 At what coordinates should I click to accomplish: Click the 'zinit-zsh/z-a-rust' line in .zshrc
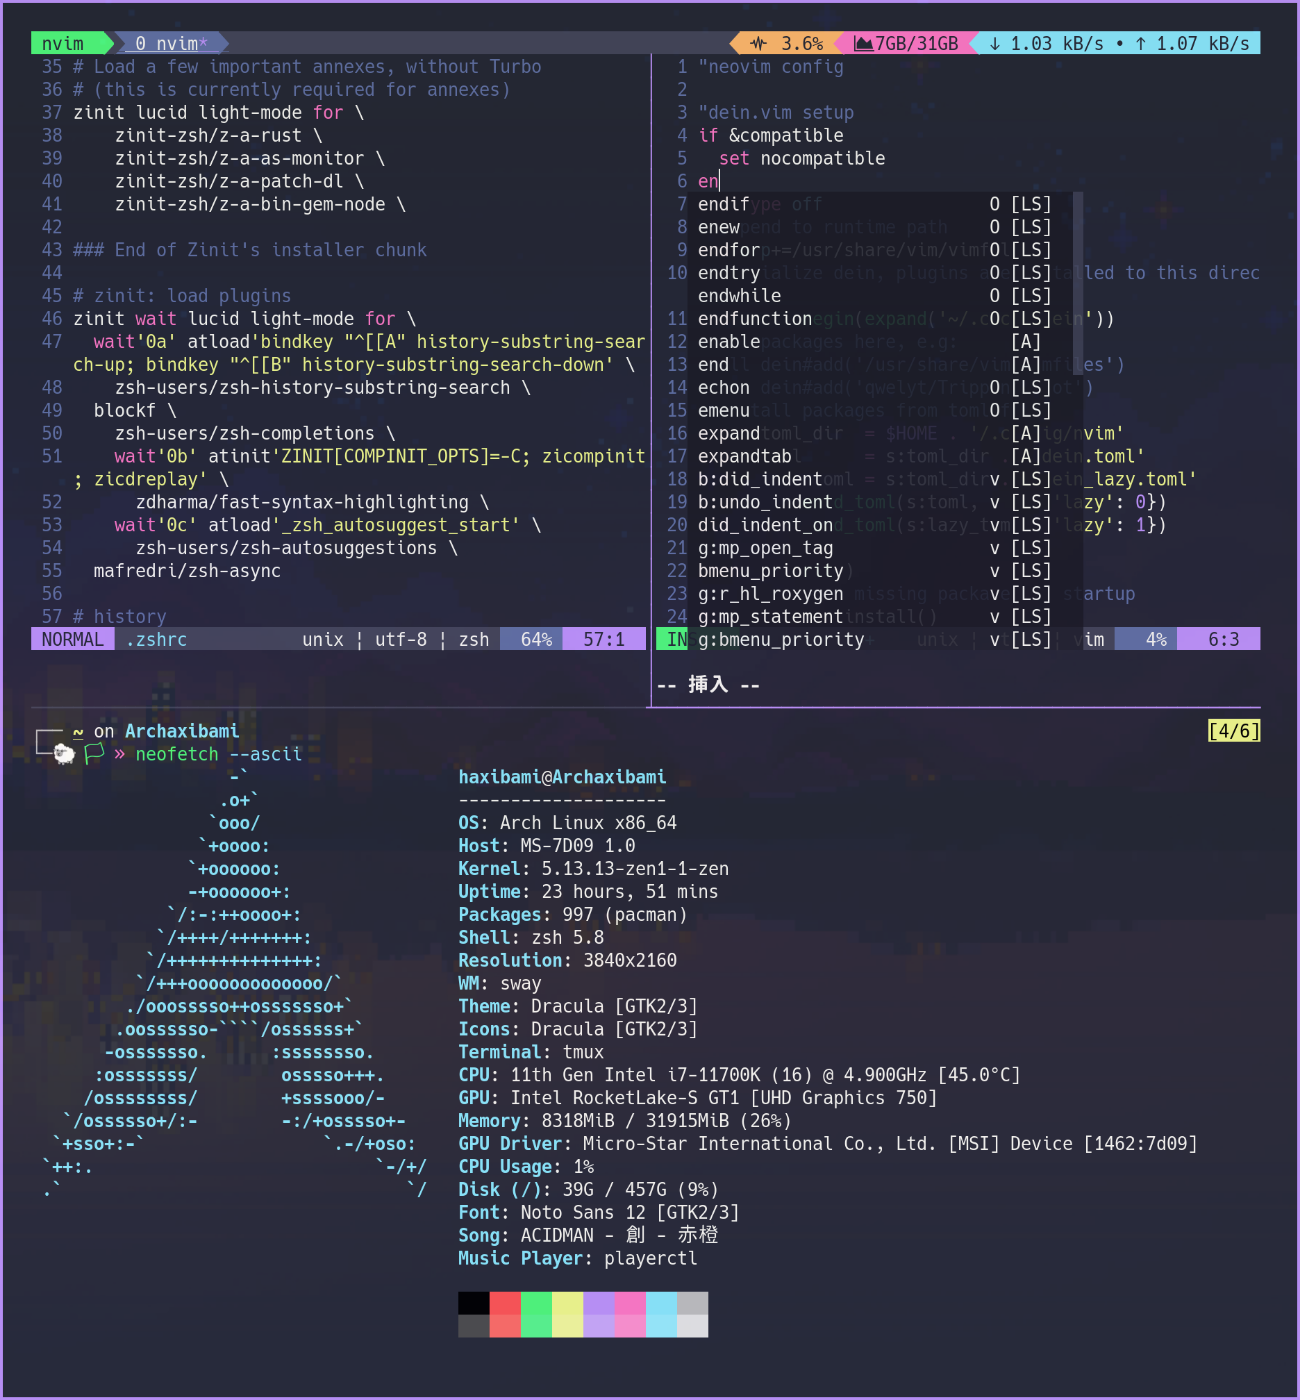(218, 135)
